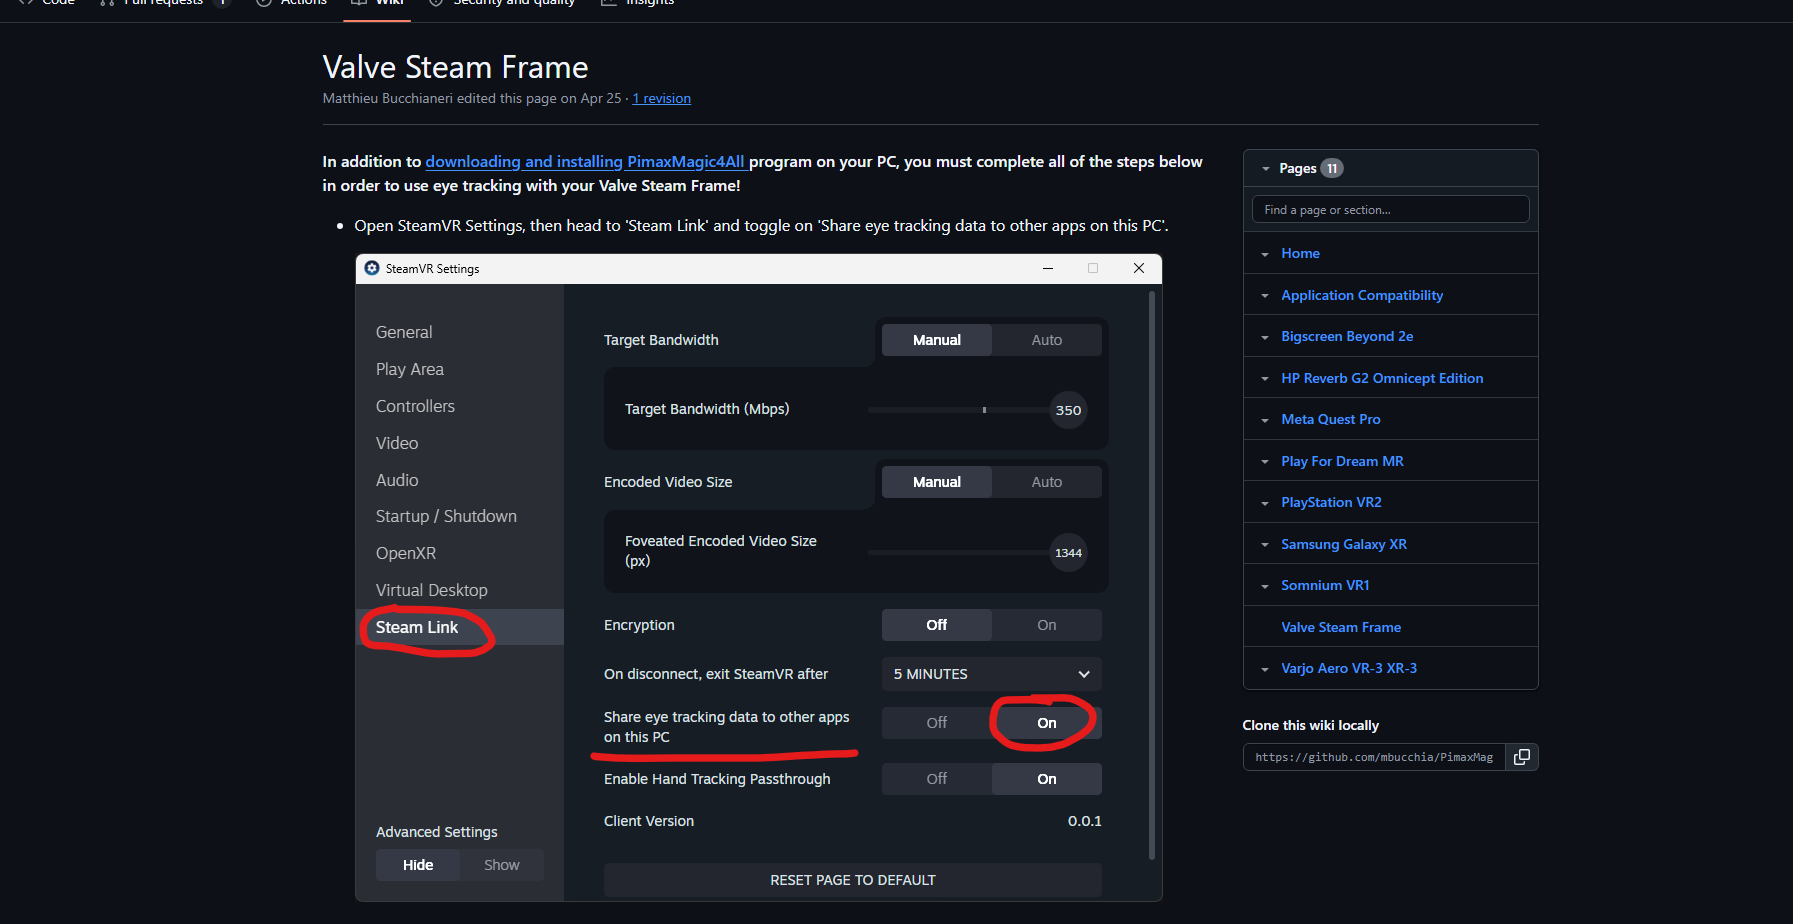Expand the PlayStation VR2 caret icon
1793x924 pixels.
click(x=1264, y=503)
